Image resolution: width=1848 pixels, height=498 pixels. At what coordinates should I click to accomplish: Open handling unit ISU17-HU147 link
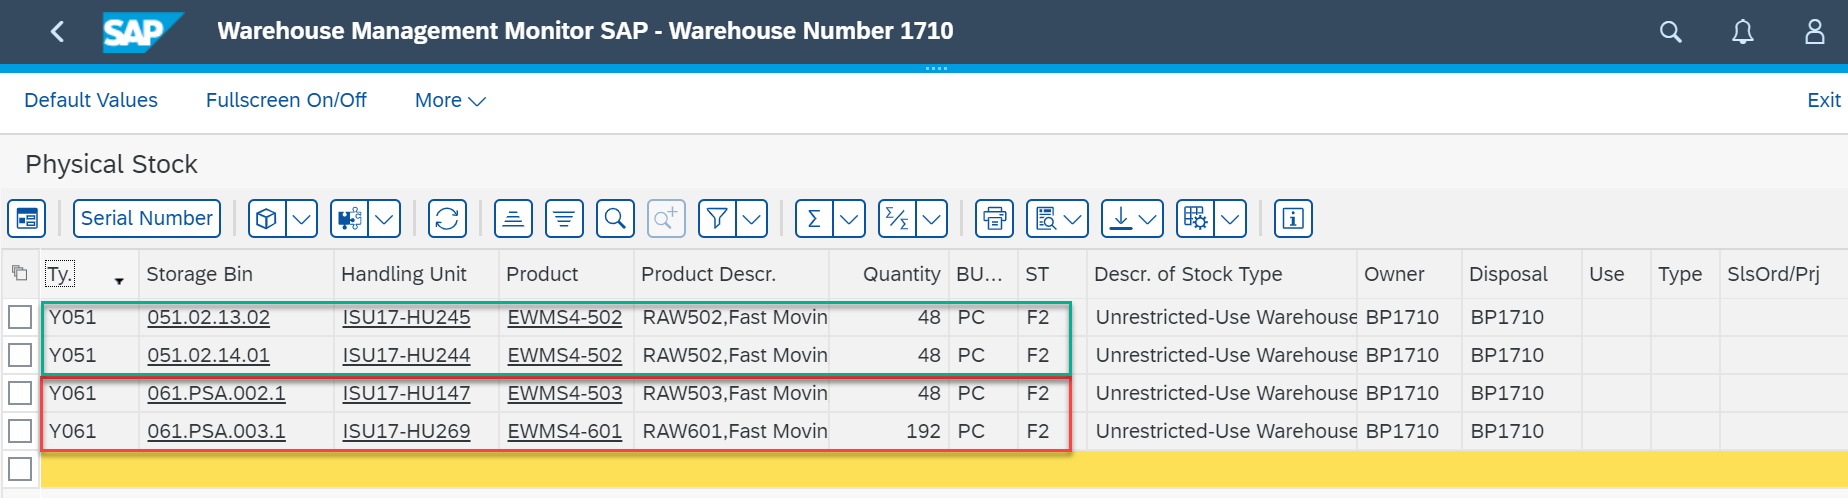tap(406, 393)
